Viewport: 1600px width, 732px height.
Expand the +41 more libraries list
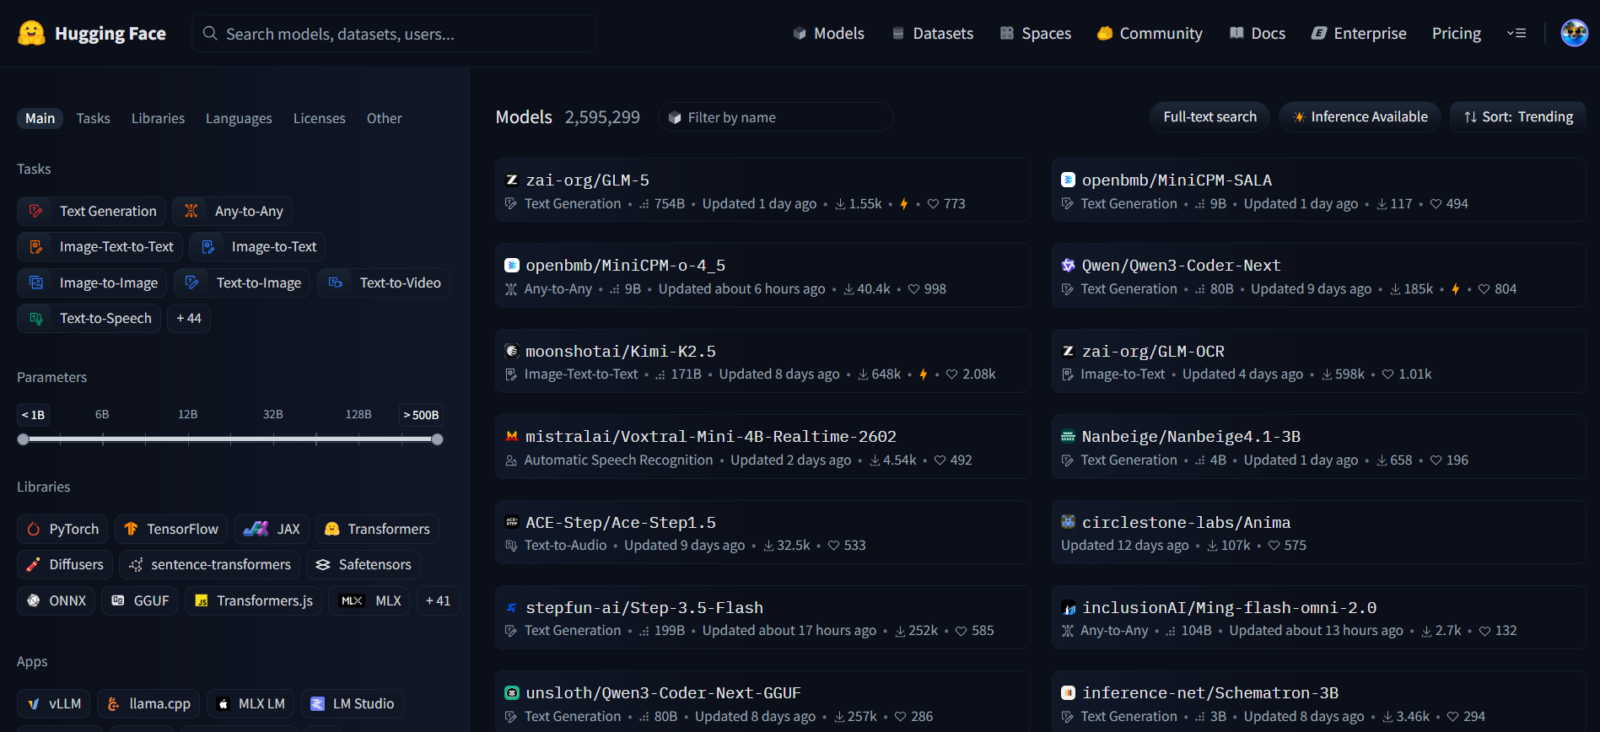pyautogui.click(x=438, y=601)
